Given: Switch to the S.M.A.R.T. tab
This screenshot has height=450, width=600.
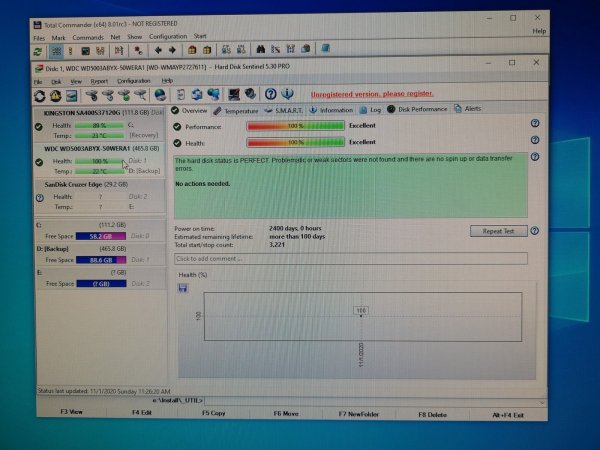Looking at the screenshot, I should click(x=284, y=110).
